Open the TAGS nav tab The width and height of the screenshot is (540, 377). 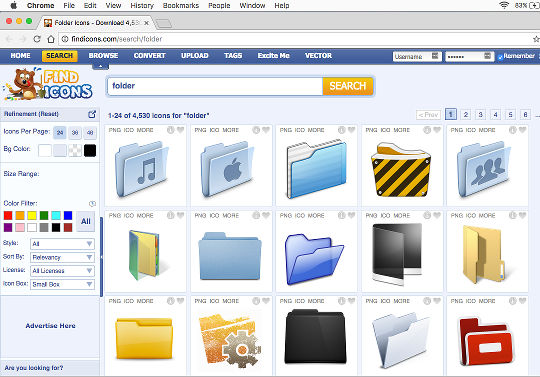pyautogui.click(x=233, y=55)
